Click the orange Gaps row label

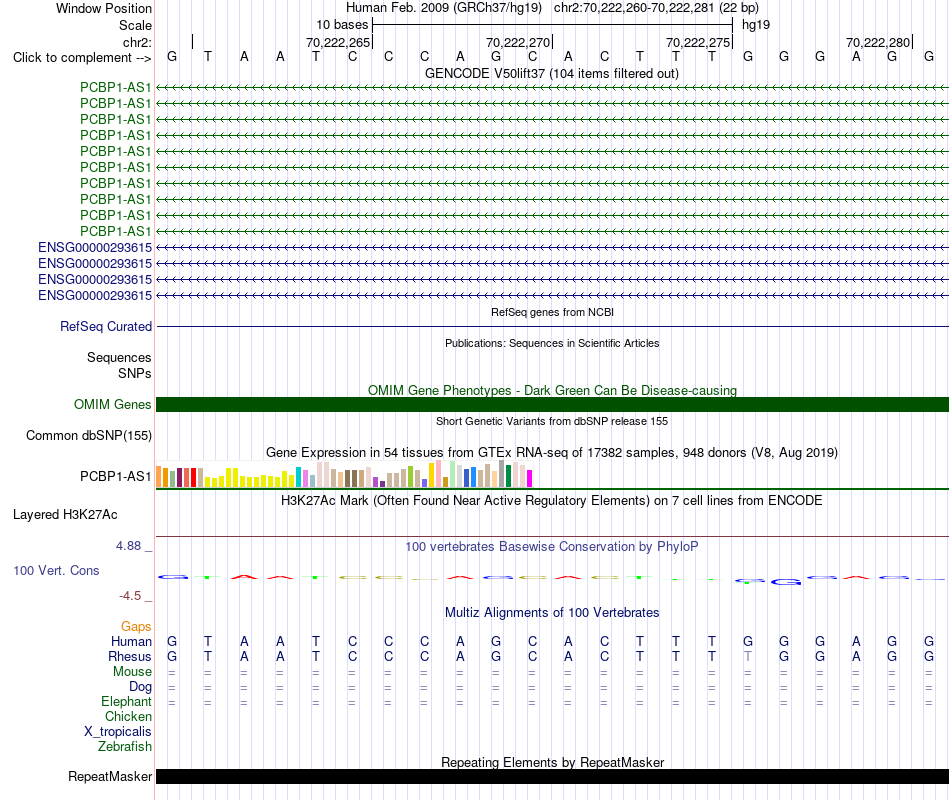coord(136,626)
